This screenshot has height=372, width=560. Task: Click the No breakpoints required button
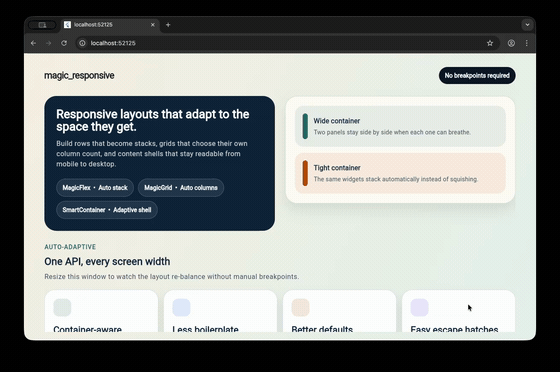(477, 76)
